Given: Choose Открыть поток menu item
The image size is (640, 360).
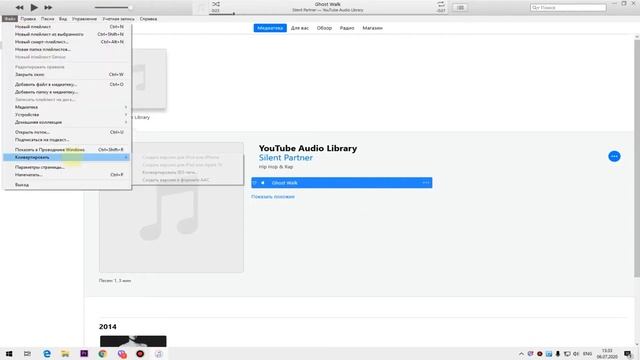Looking at the screenshot, I should click(67, 132).
